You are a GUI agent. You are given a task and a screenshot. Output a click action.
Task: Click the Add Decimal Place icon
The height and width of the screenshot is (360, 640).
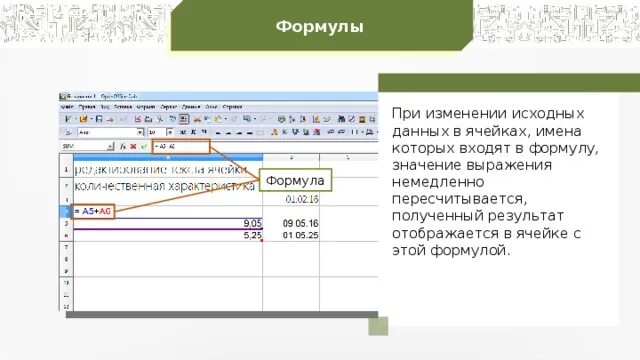tap(307, 132)
